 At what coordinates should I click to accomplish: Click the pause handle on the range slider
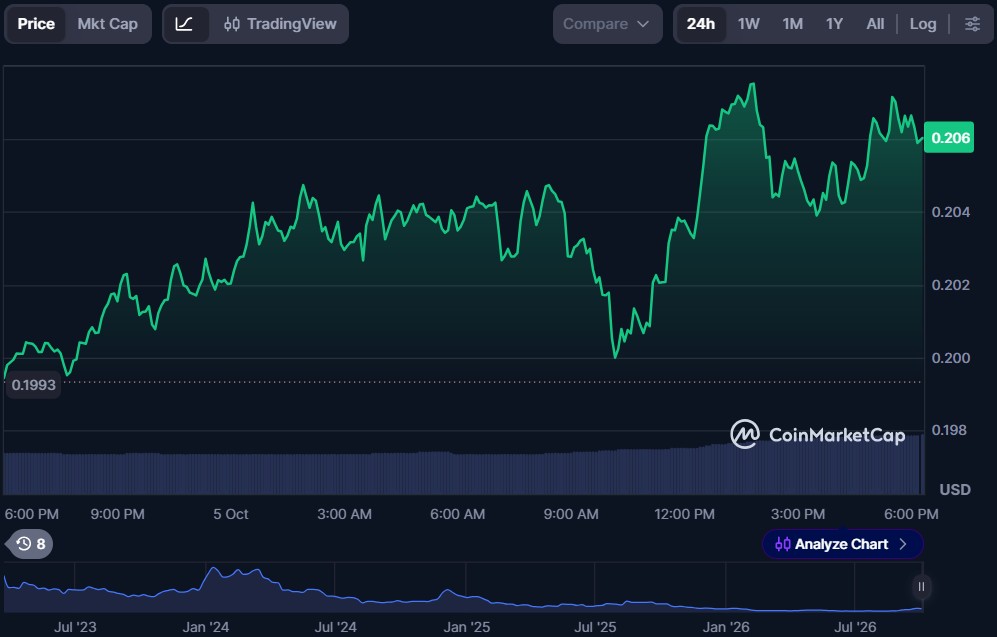(921, 586)
